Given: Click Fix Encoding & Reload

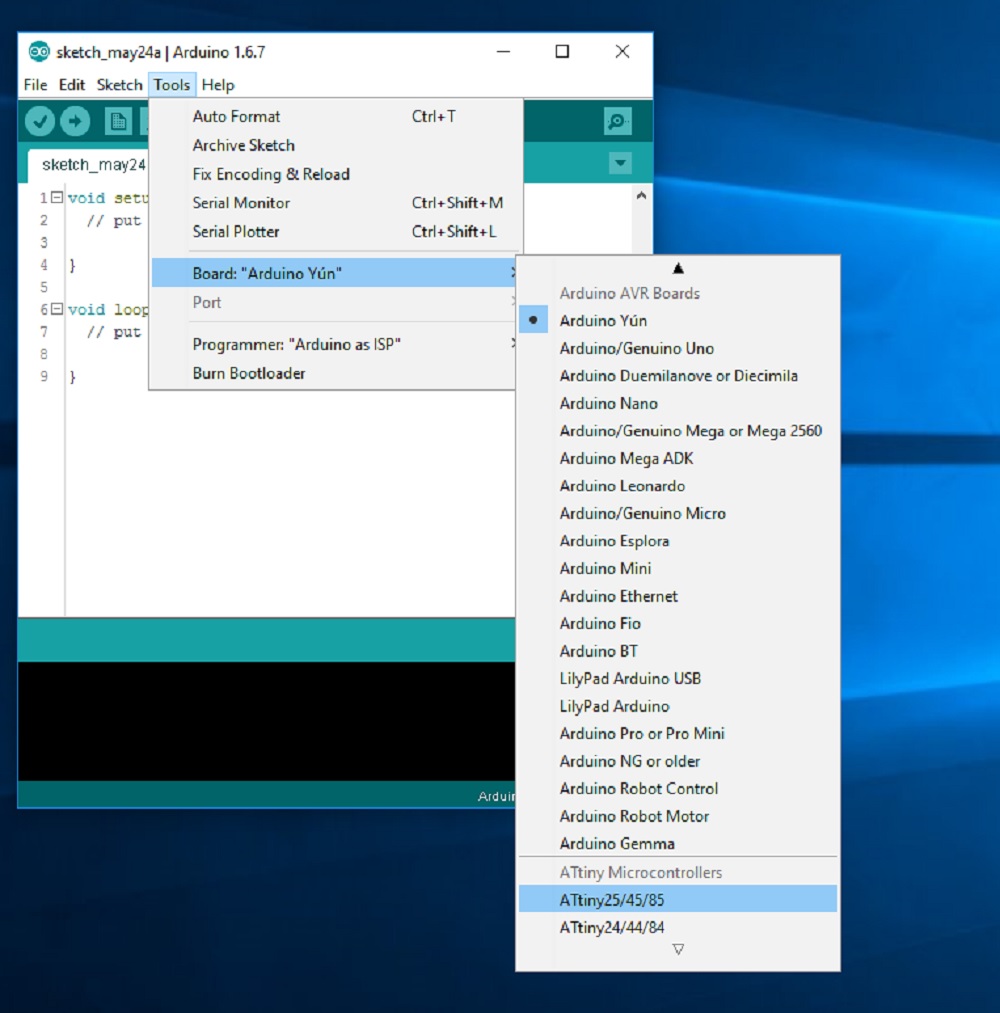Looking at the screenshot, I should 334,174.
